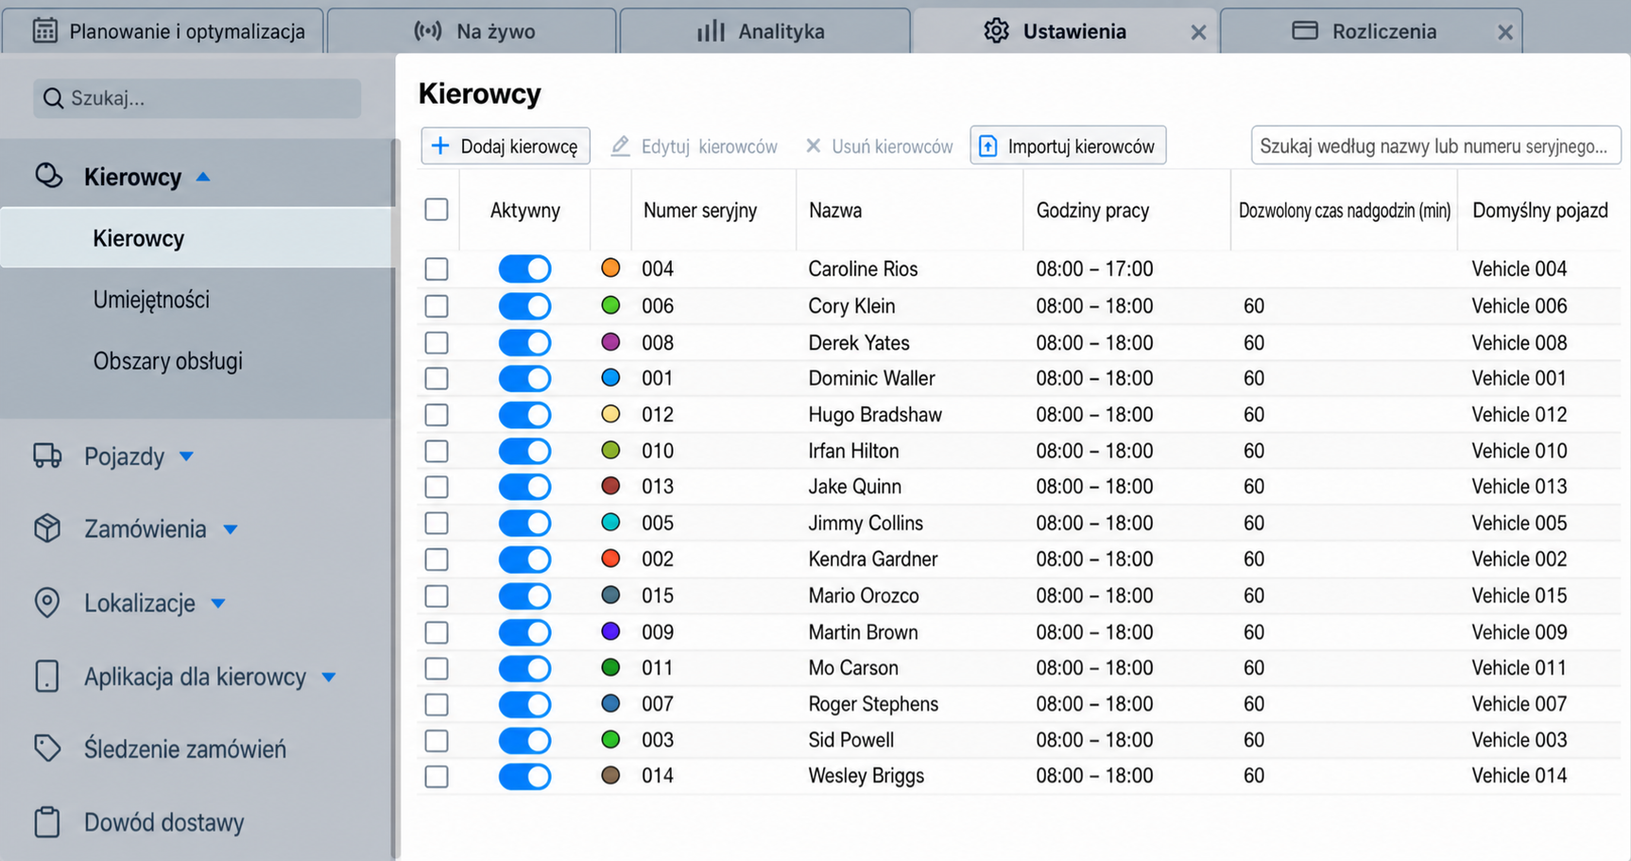Click driver name Martin Brown
1631x861 pixels.
point(863,632)
